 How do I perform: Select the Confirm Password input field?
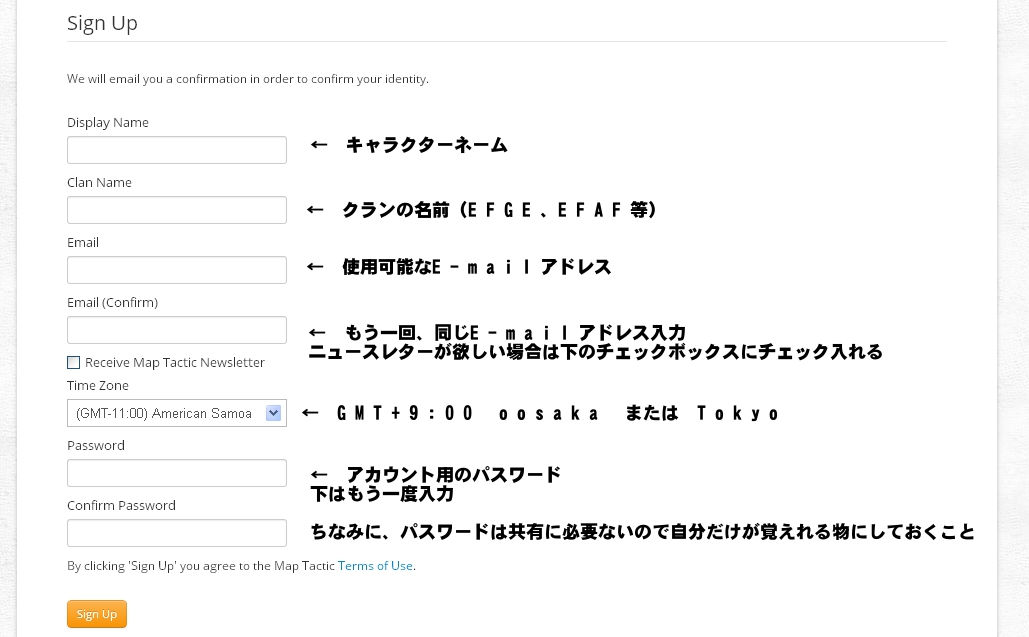tap(176, 533)
